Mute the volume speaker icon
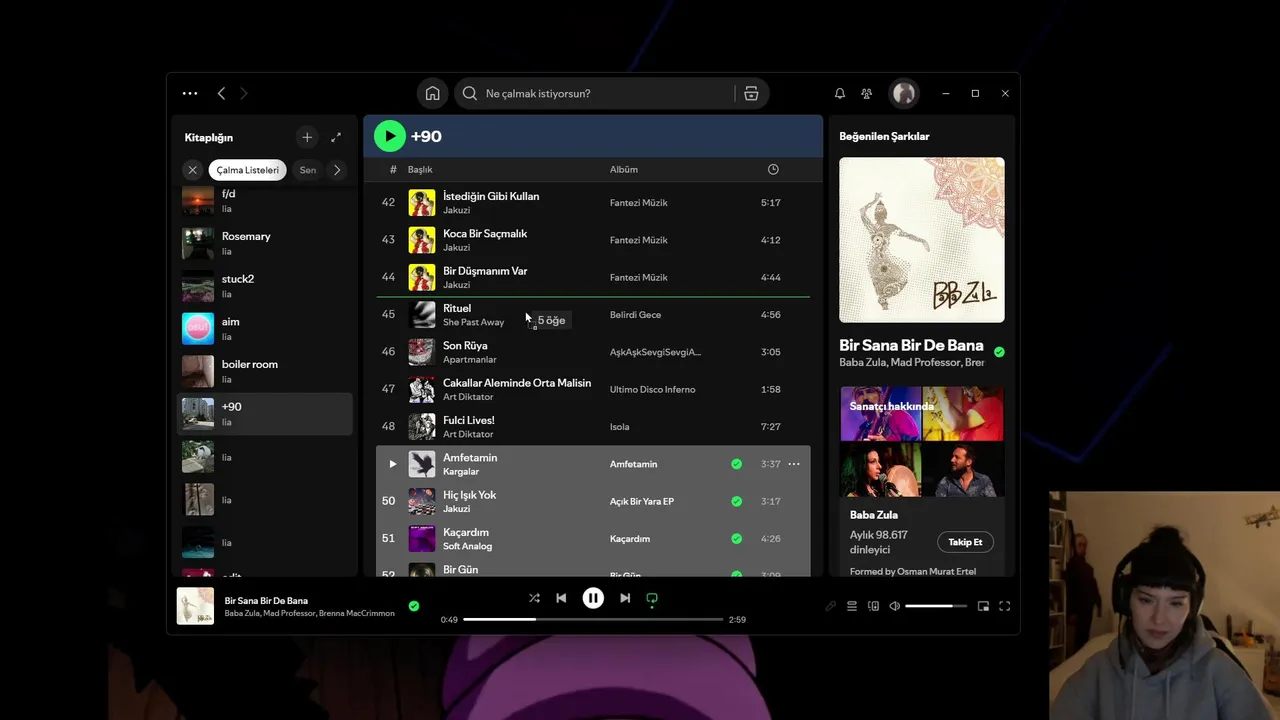This screenshot has height=720, width=1280. (895, 606)
